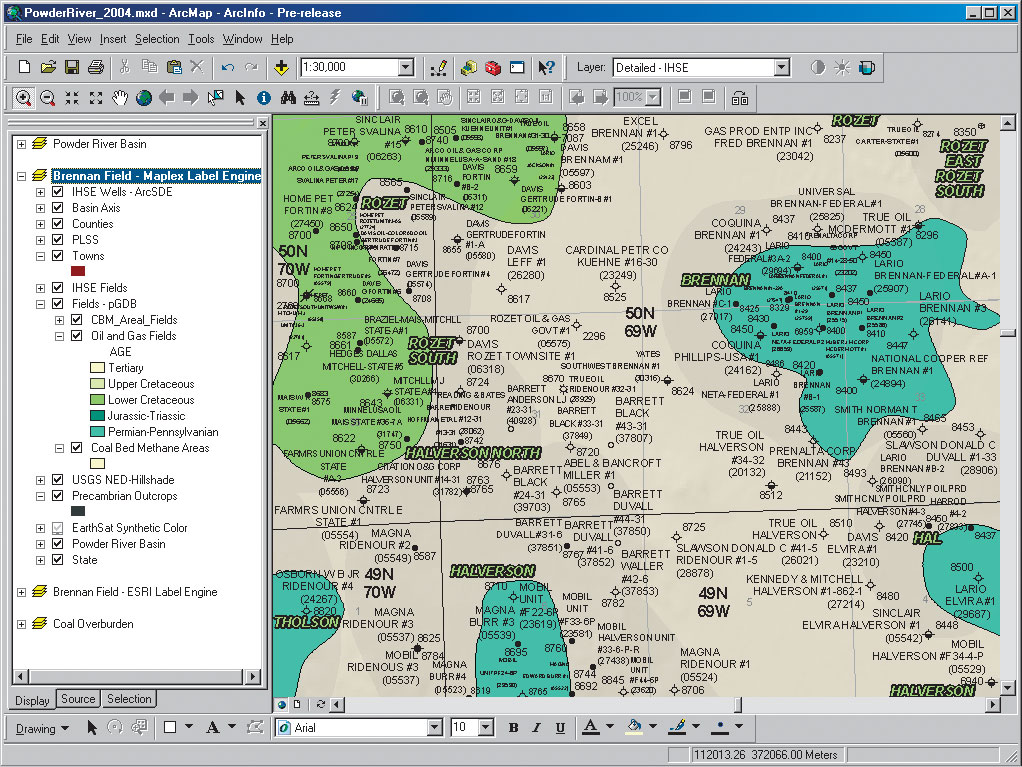Switch to the Source tab
Viewport: 1022px width, 767px height.
78,700
